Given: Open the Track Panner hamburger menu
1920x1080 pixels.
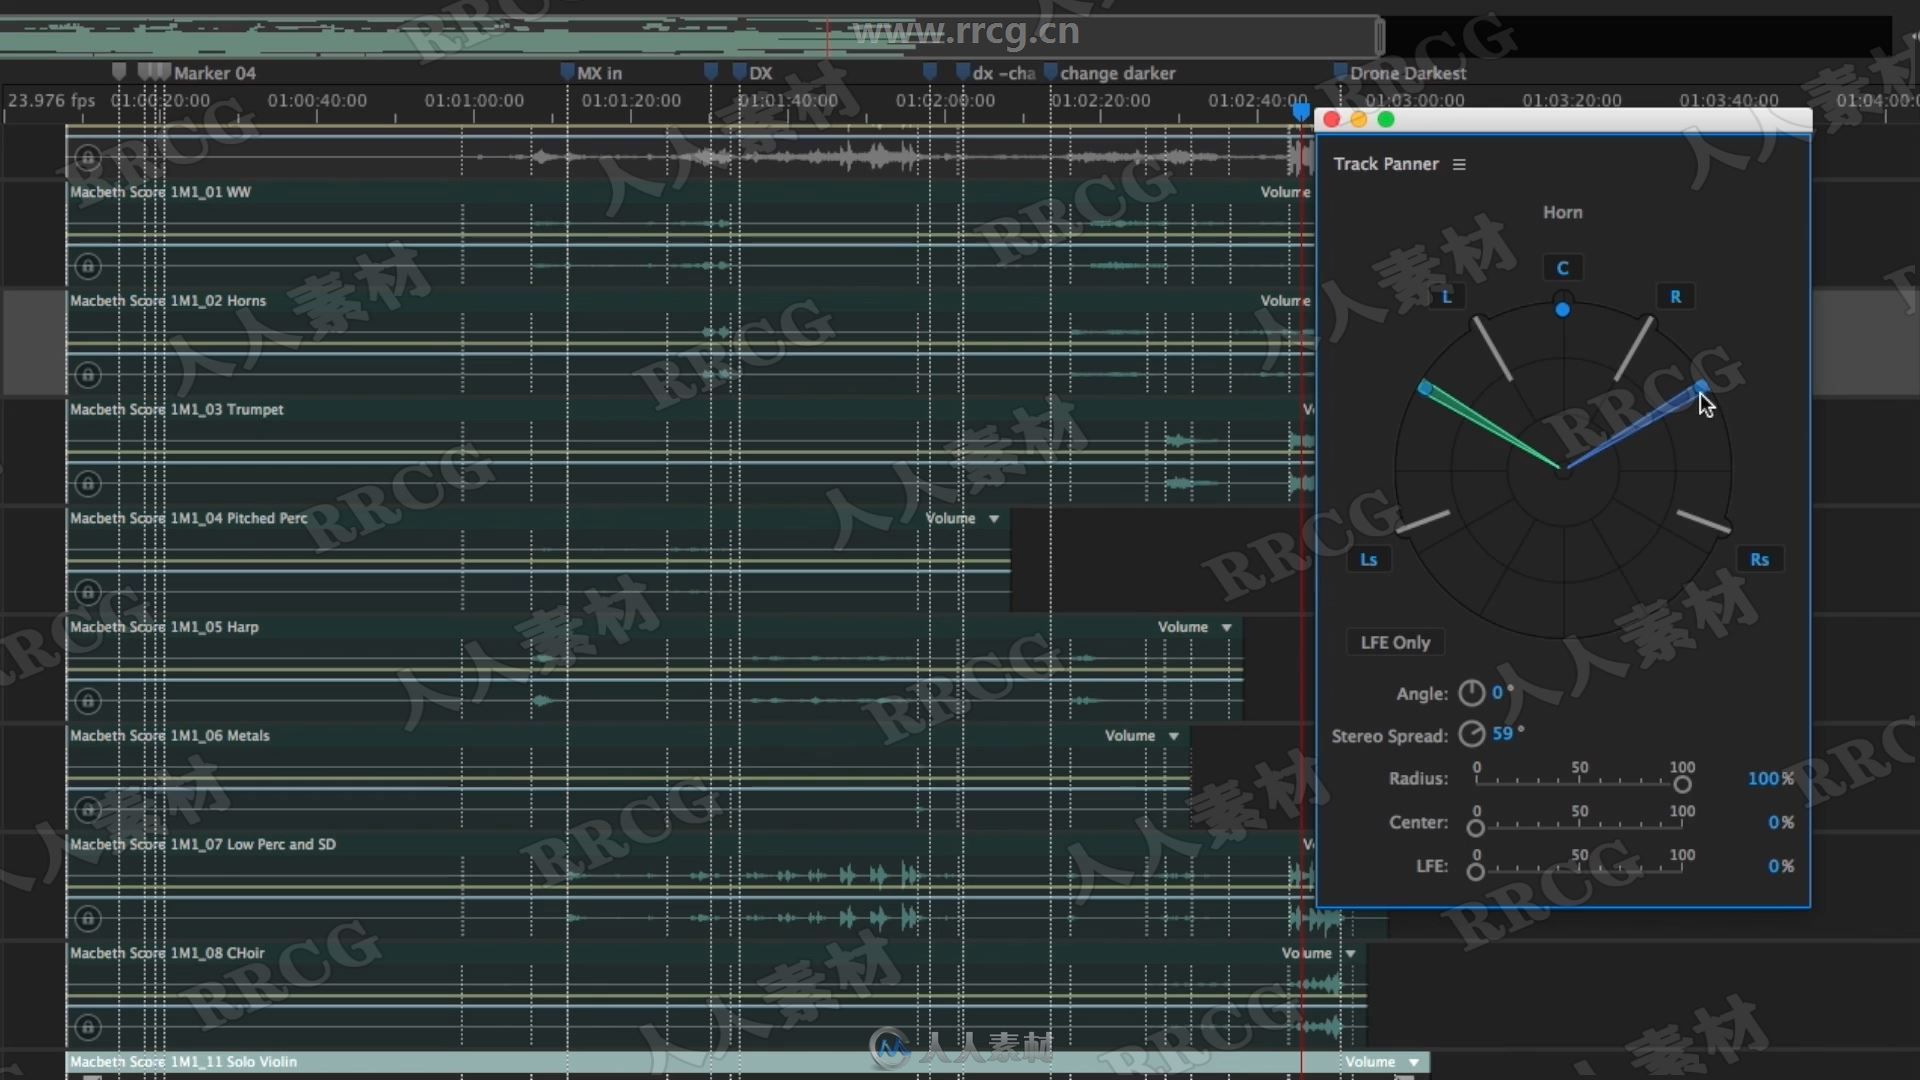Looking at the screenshot, I should [x=1460, y=164].
